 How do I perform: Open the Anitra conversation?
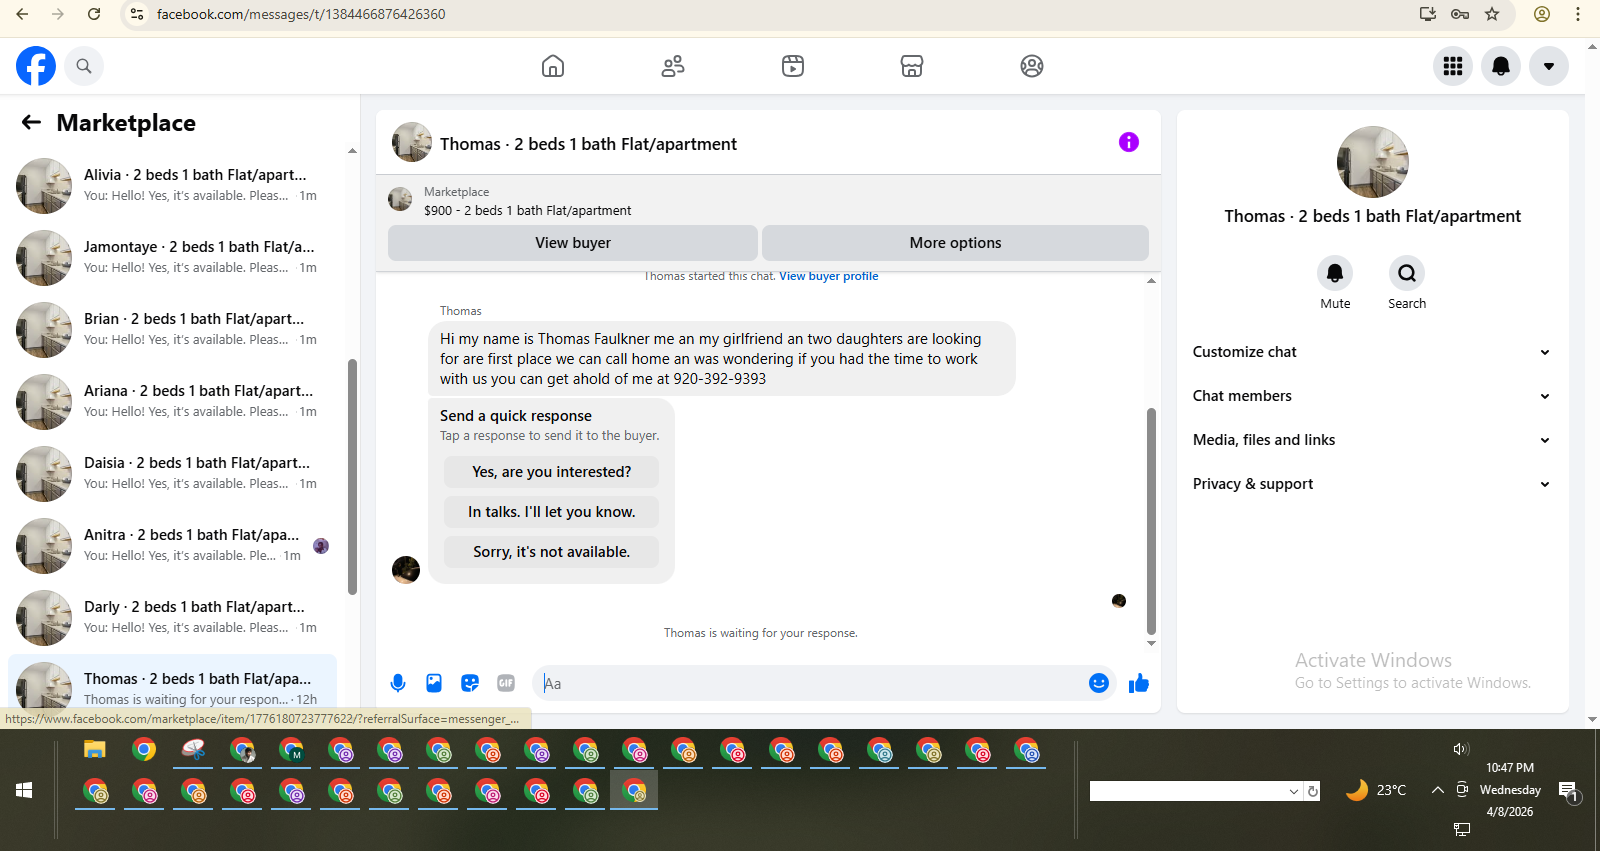tap(172, 546)
